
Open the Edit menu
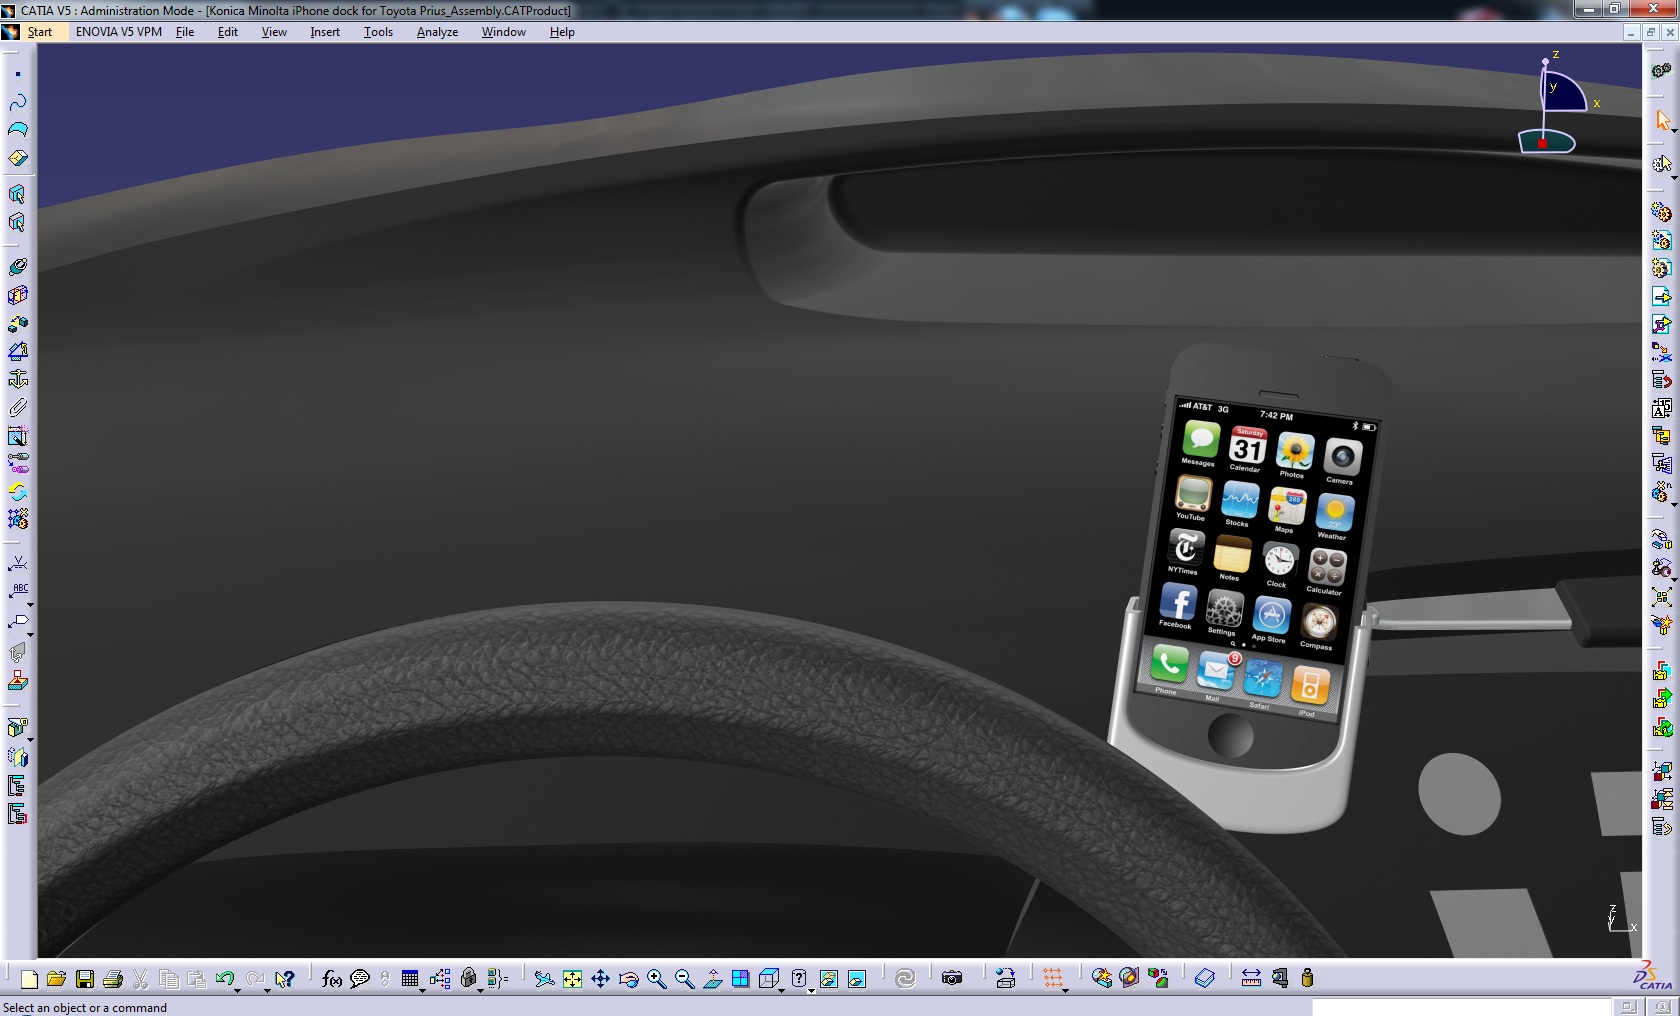(x=228, y=32)
